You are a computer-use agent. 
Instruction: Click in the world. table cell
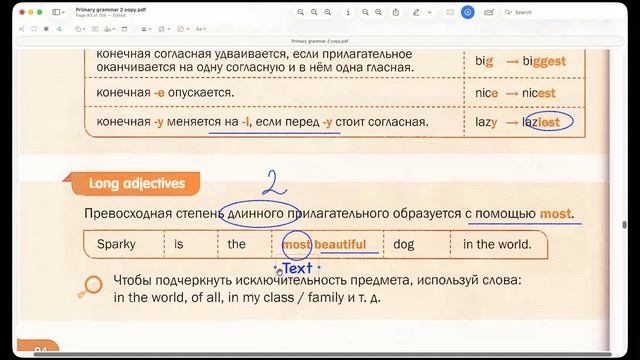tap(497, 244)
